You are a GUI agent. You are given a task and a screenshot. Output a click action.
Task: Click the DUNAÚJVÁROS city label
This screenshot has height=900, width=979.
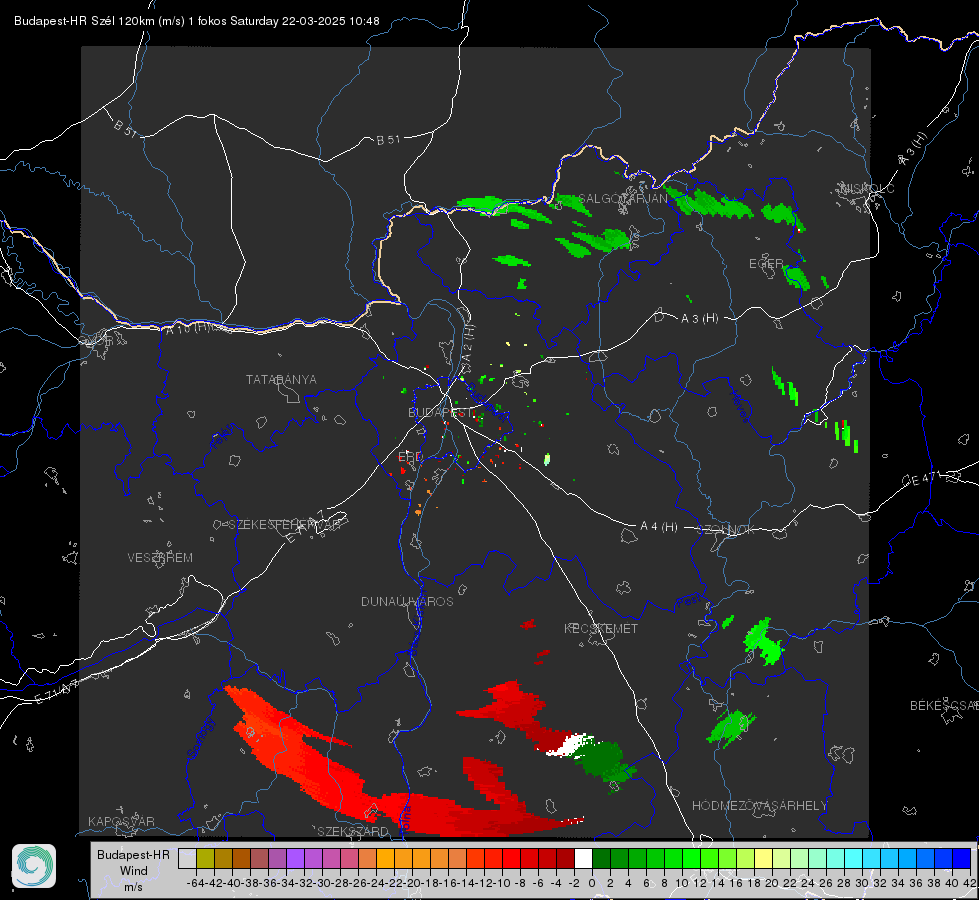pyautogui.click(x=407, y=601)
